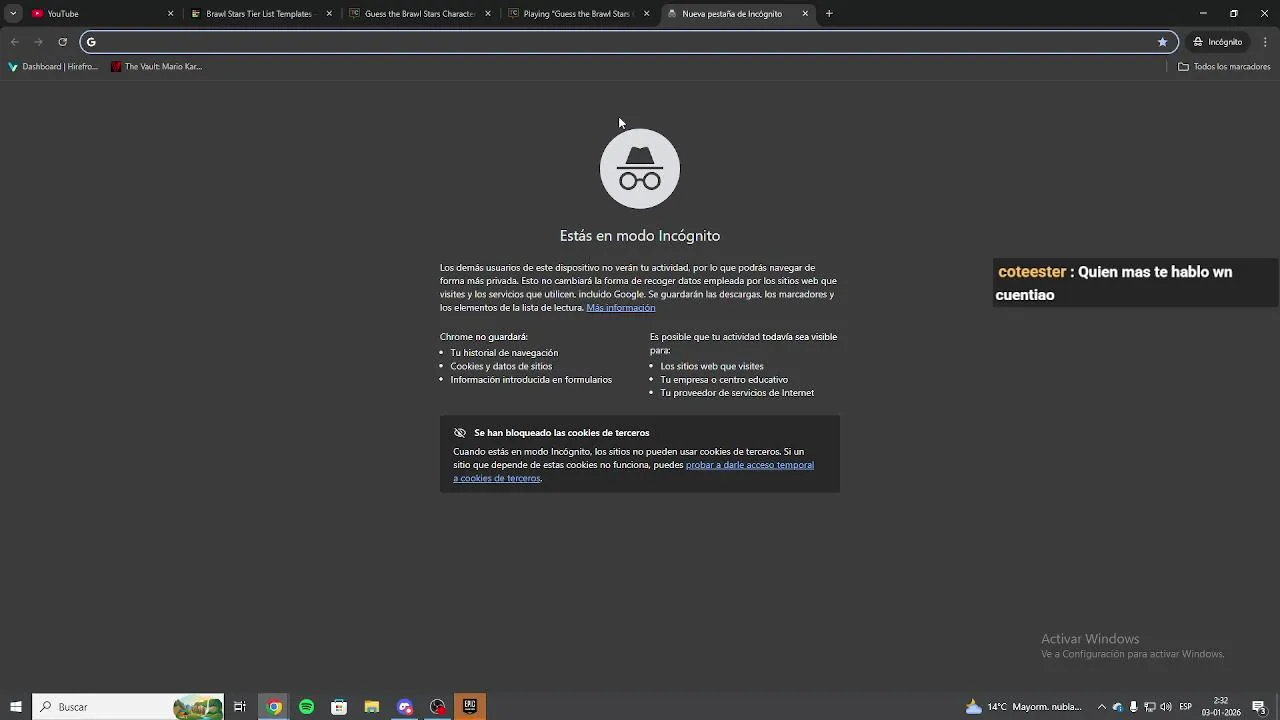This screenshot has width=1280, height=720.
Task: Open network settings tray icon
Action: [x=1150, y=707]
